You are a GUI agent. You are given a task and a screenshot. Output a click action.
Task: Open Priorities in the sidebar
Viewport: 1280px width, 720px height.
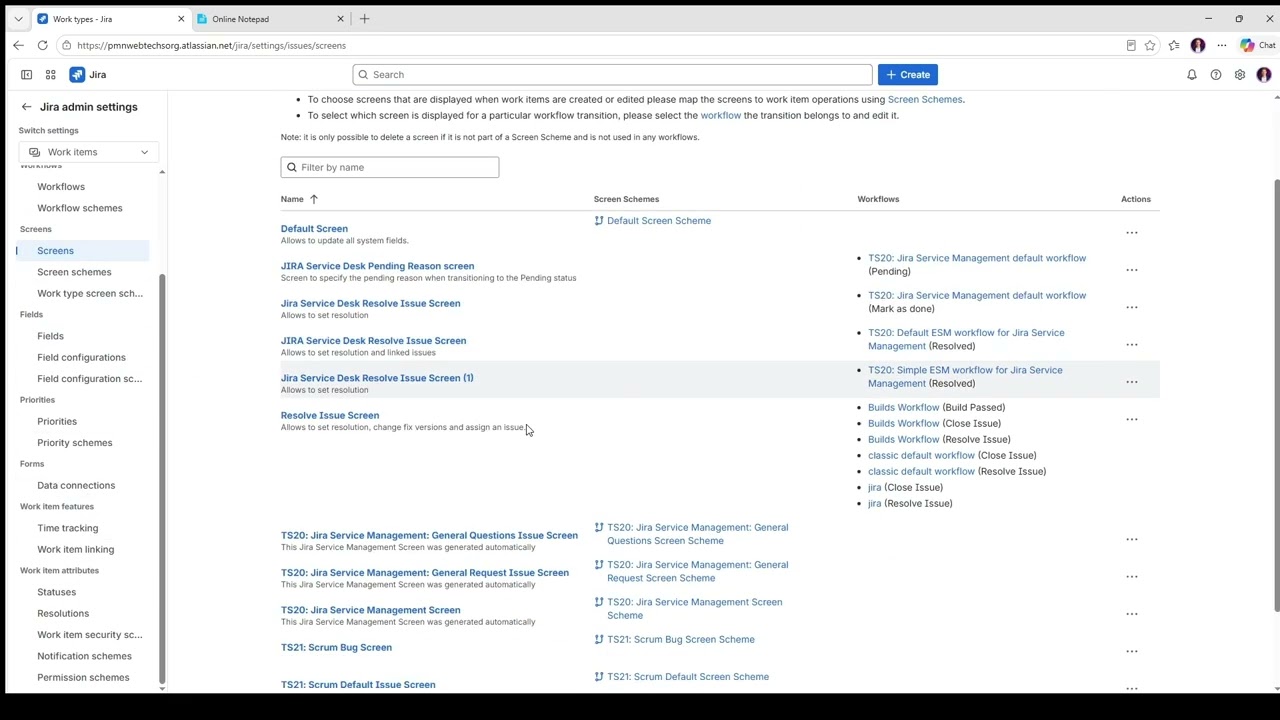point(57,421)
